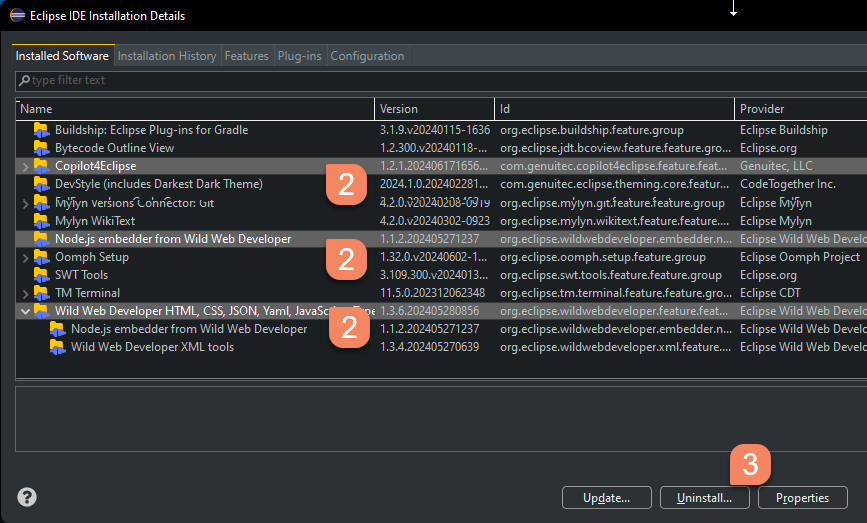The image size is (867, 523).
Task: Click the Mylyn Versions Connector feature icon
Action: (41, 203)
